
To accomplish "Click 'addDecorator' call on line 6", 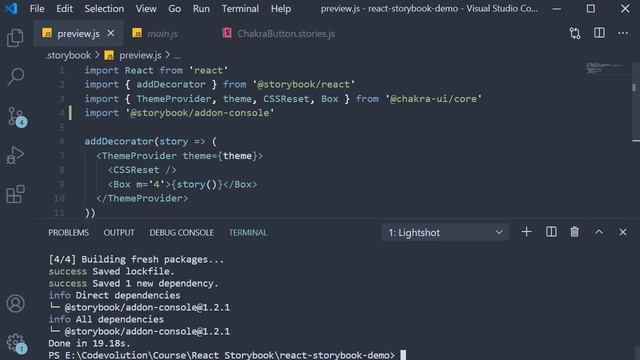I will (119, 141).
